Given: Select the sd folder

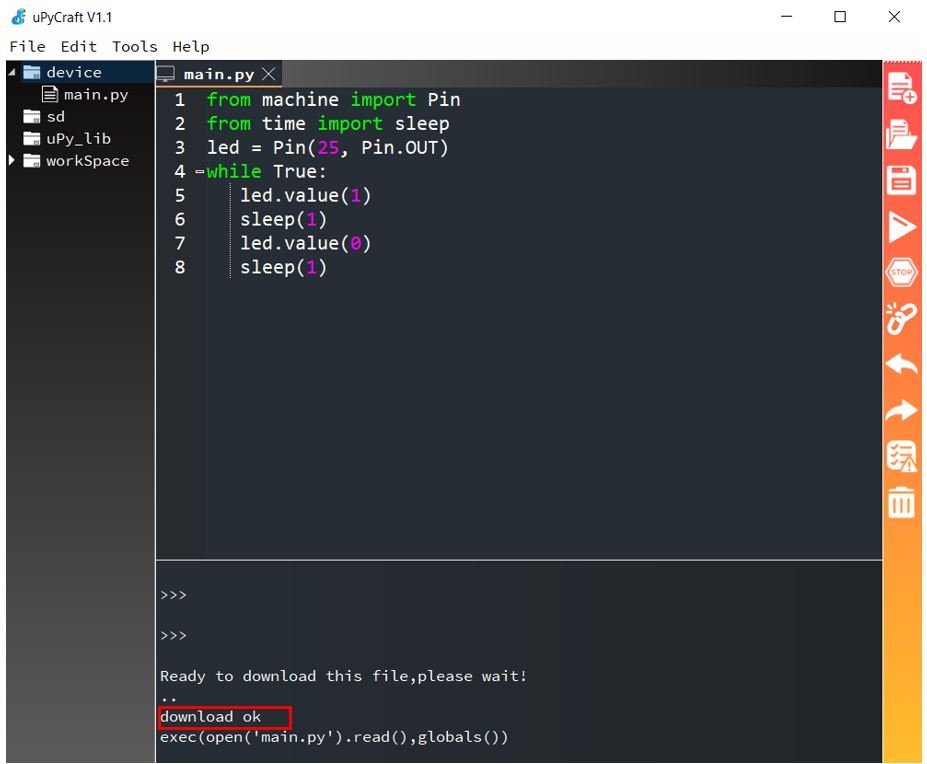Looking at the screenshot, I should coord(56,116).
